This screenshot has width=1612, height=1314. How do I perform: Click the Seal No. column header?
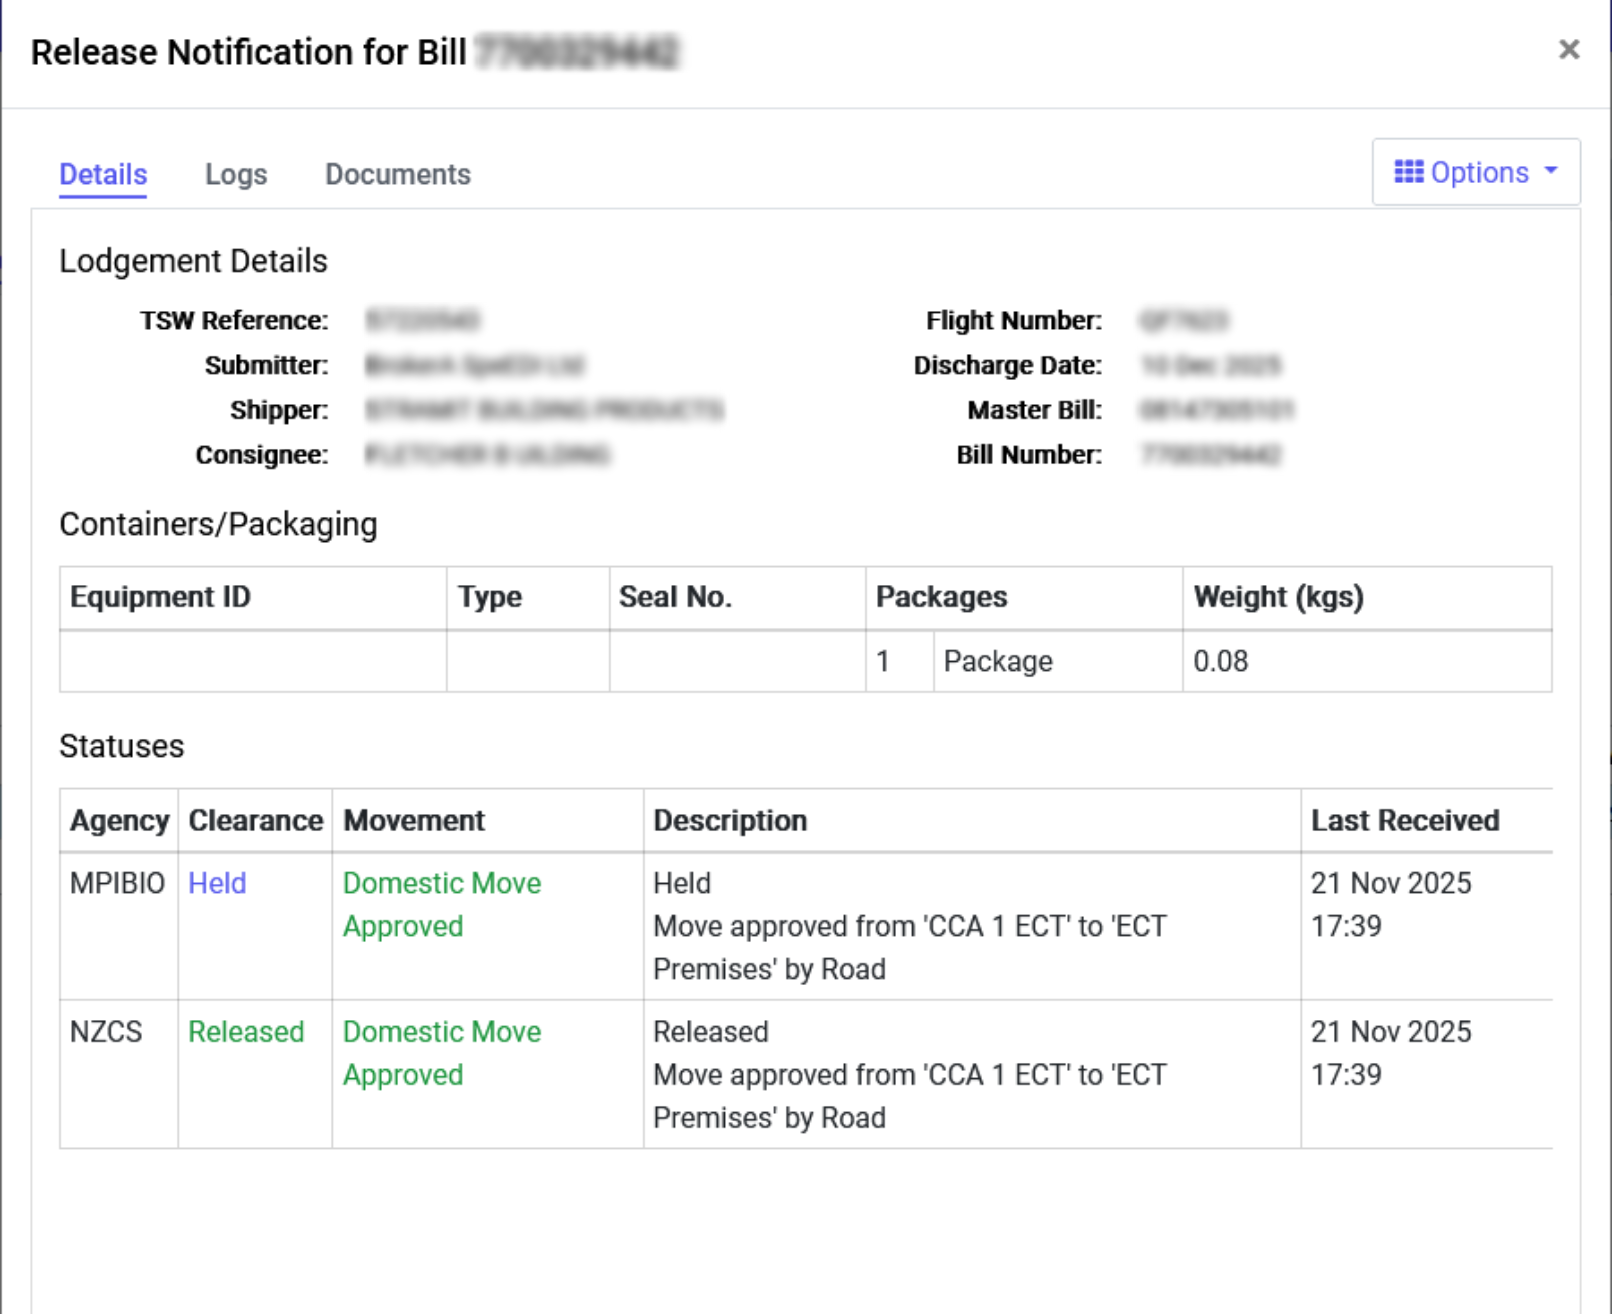point(675,597)
